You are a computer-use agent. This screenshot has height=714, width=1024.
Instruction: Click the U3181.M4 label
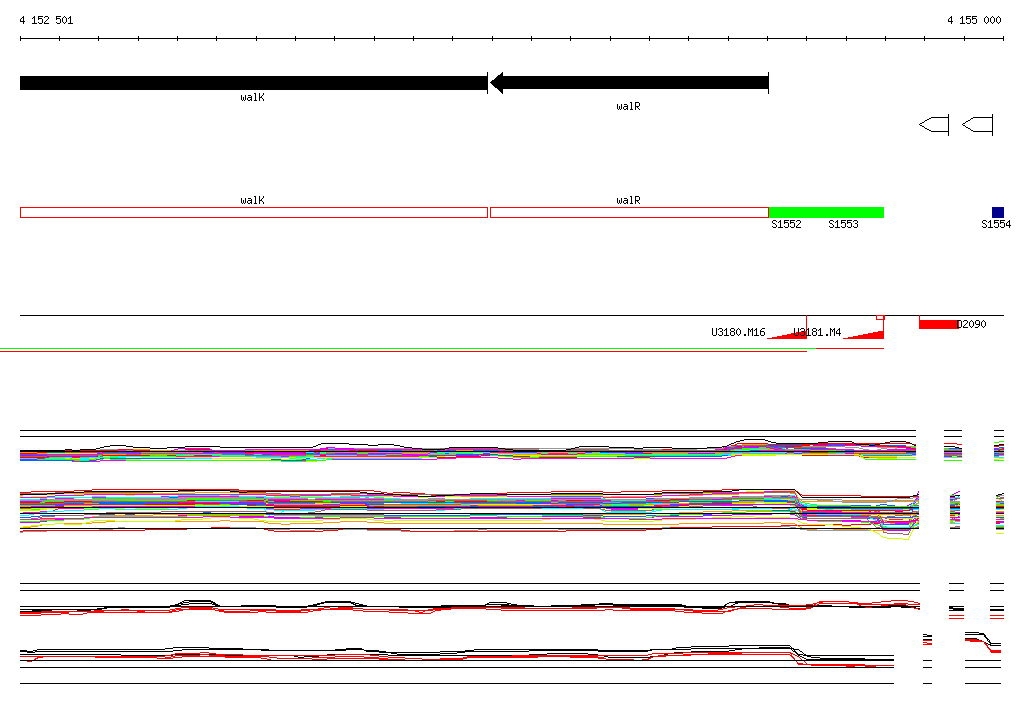point(817,333)
